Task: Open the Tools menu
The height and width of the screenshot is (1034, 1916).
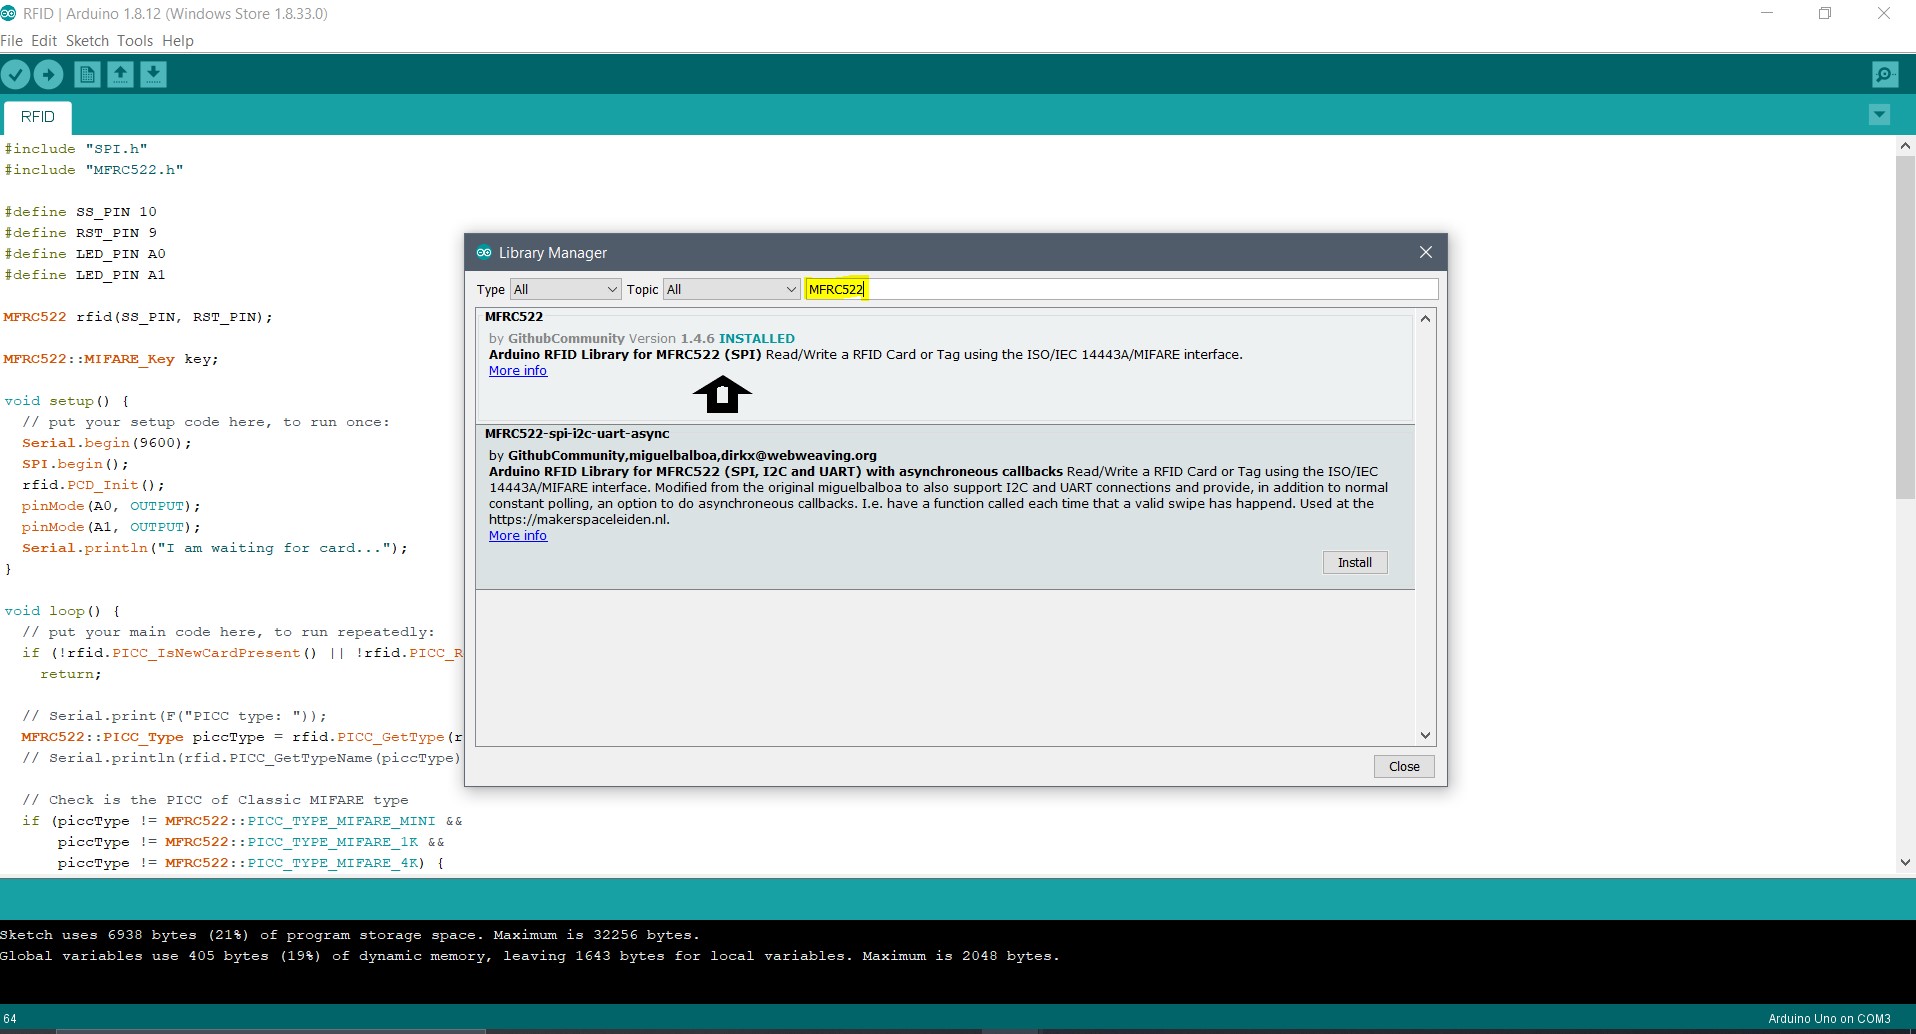Action: point(135,41)
